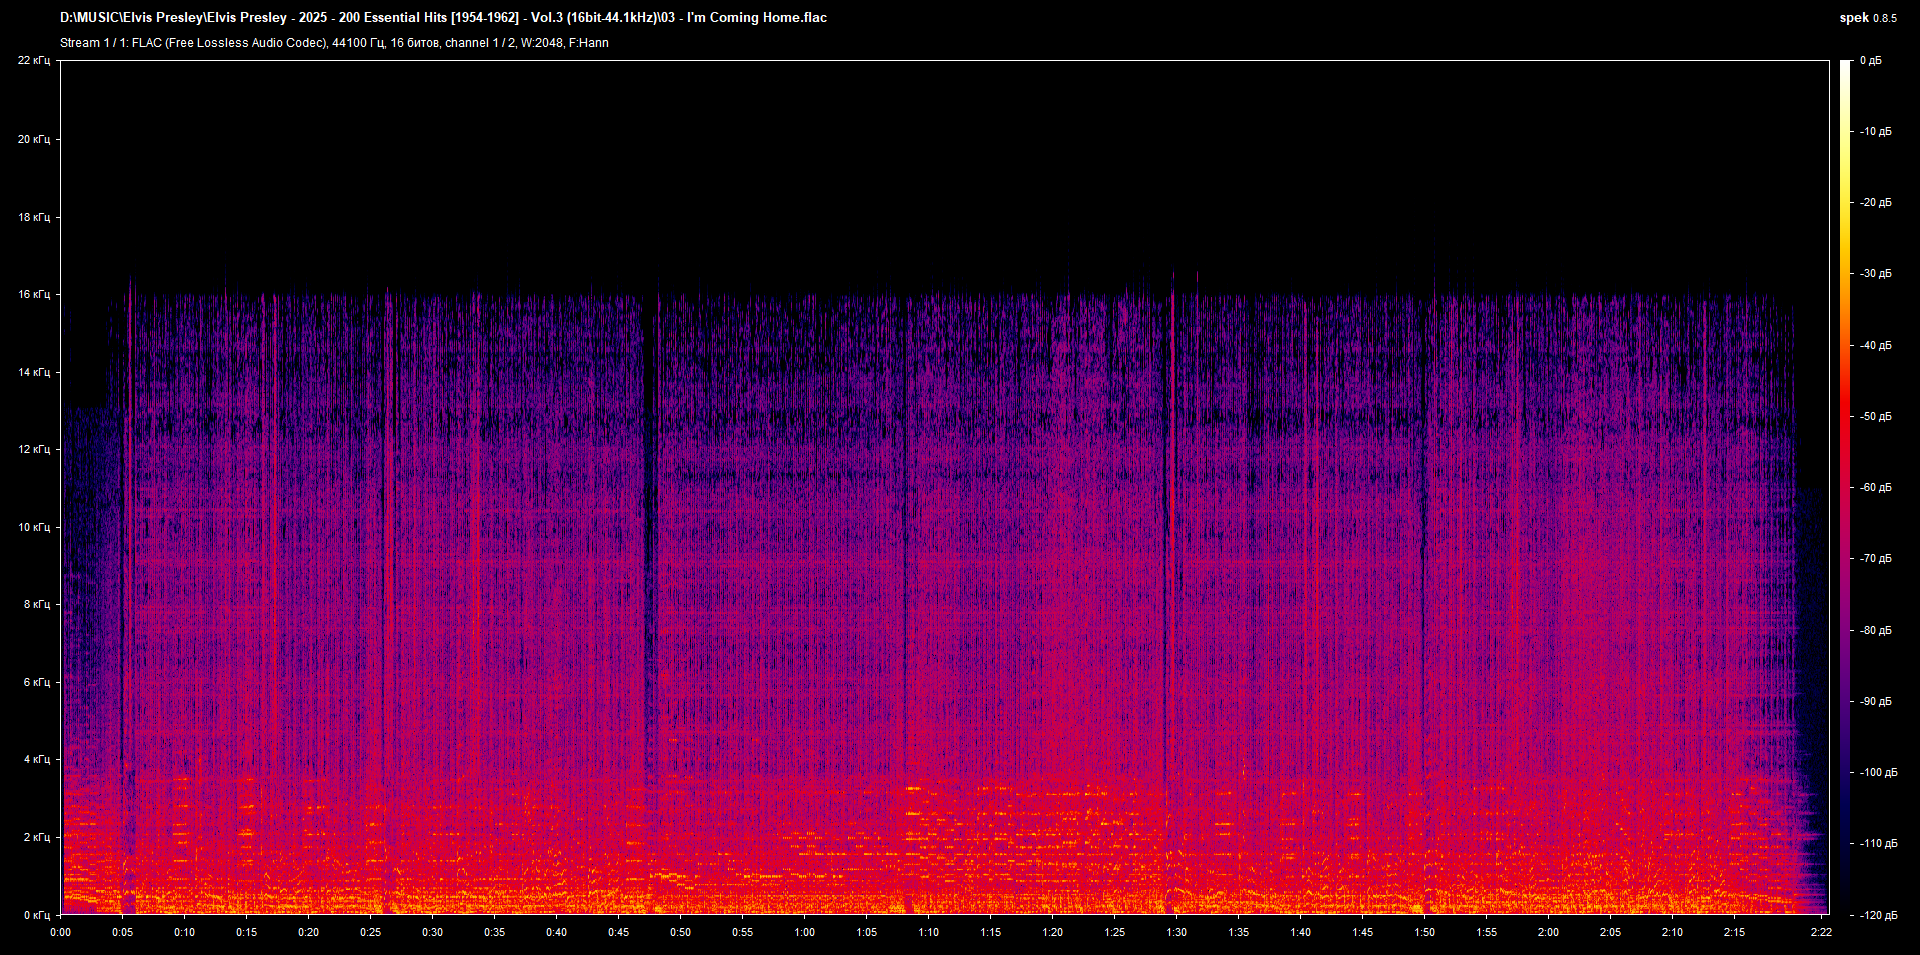
Task: Click the 10 кГц frequency axis label
Action: [34, 527]
